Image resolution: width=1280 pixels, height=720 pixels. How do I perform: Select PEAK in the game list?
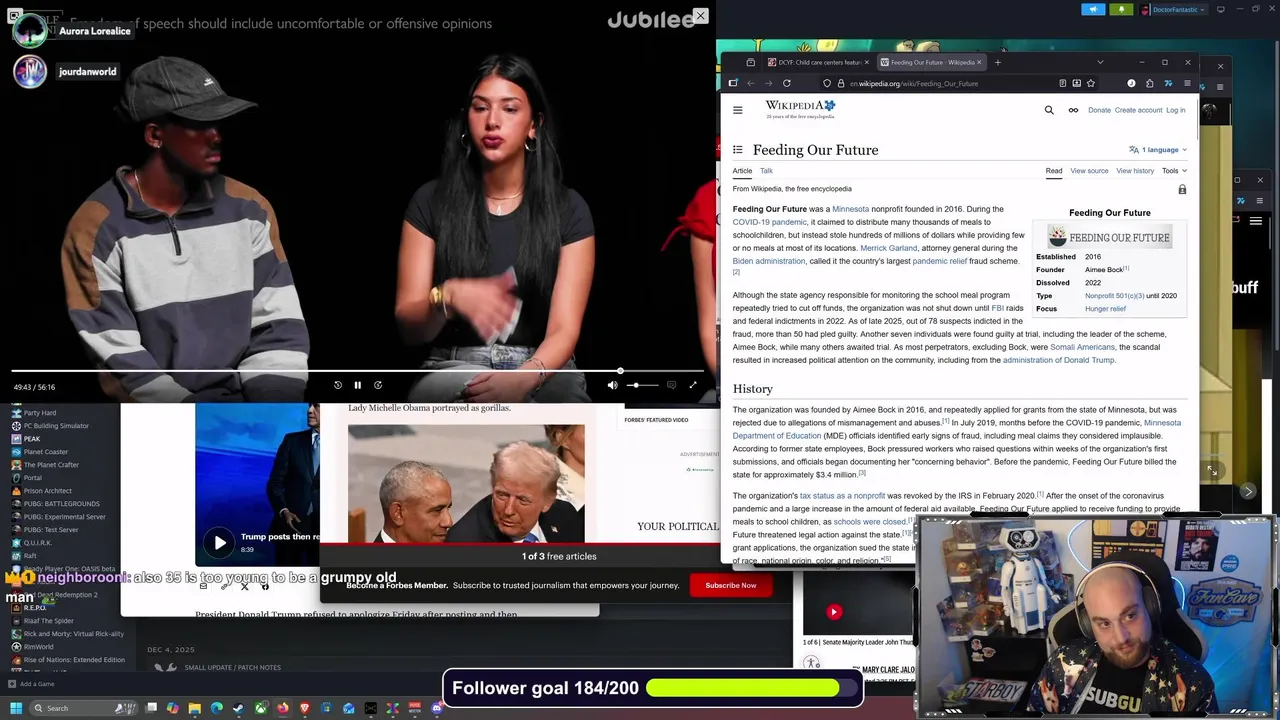(32, 439)
